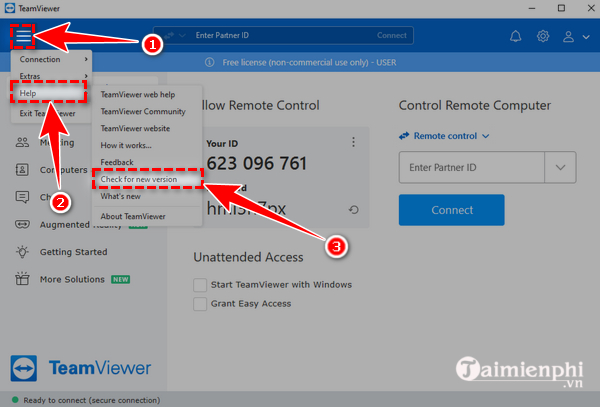
Task: Click the Getting Started label
Action: [x=73, y=252]
